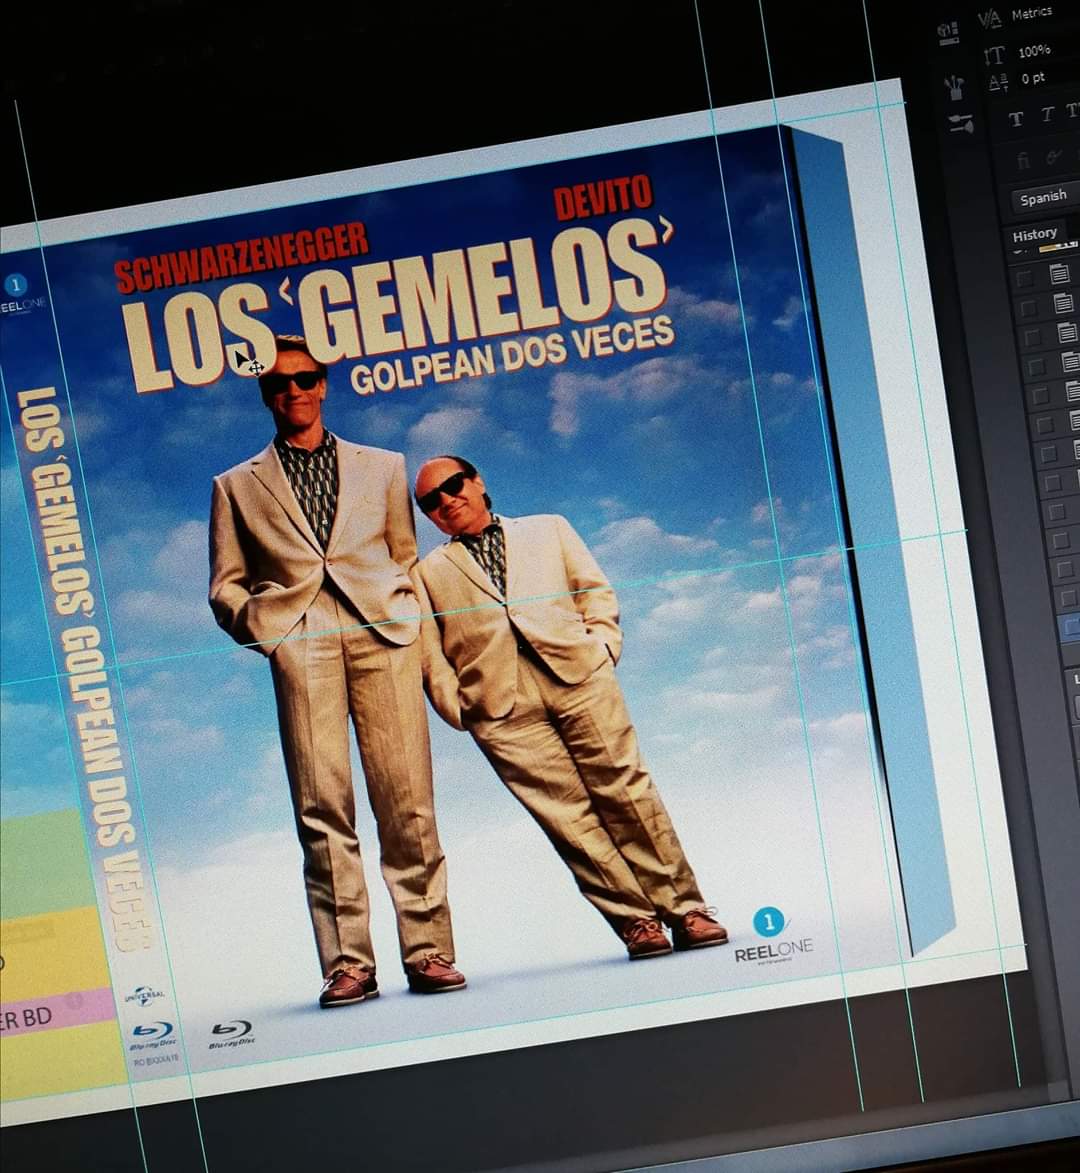The image size is (1080, 1173).
Task: Apply Faux Bold text style
Action: point(1016,120)
